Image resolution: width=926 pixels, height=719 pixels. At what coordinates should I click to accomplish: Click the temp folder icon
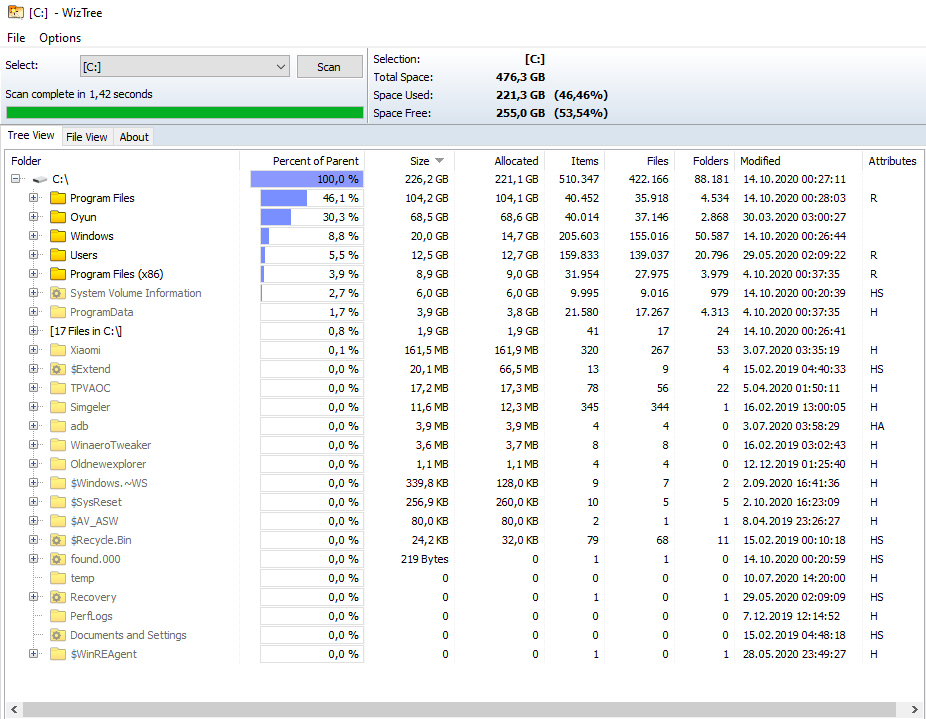(57, 578)
